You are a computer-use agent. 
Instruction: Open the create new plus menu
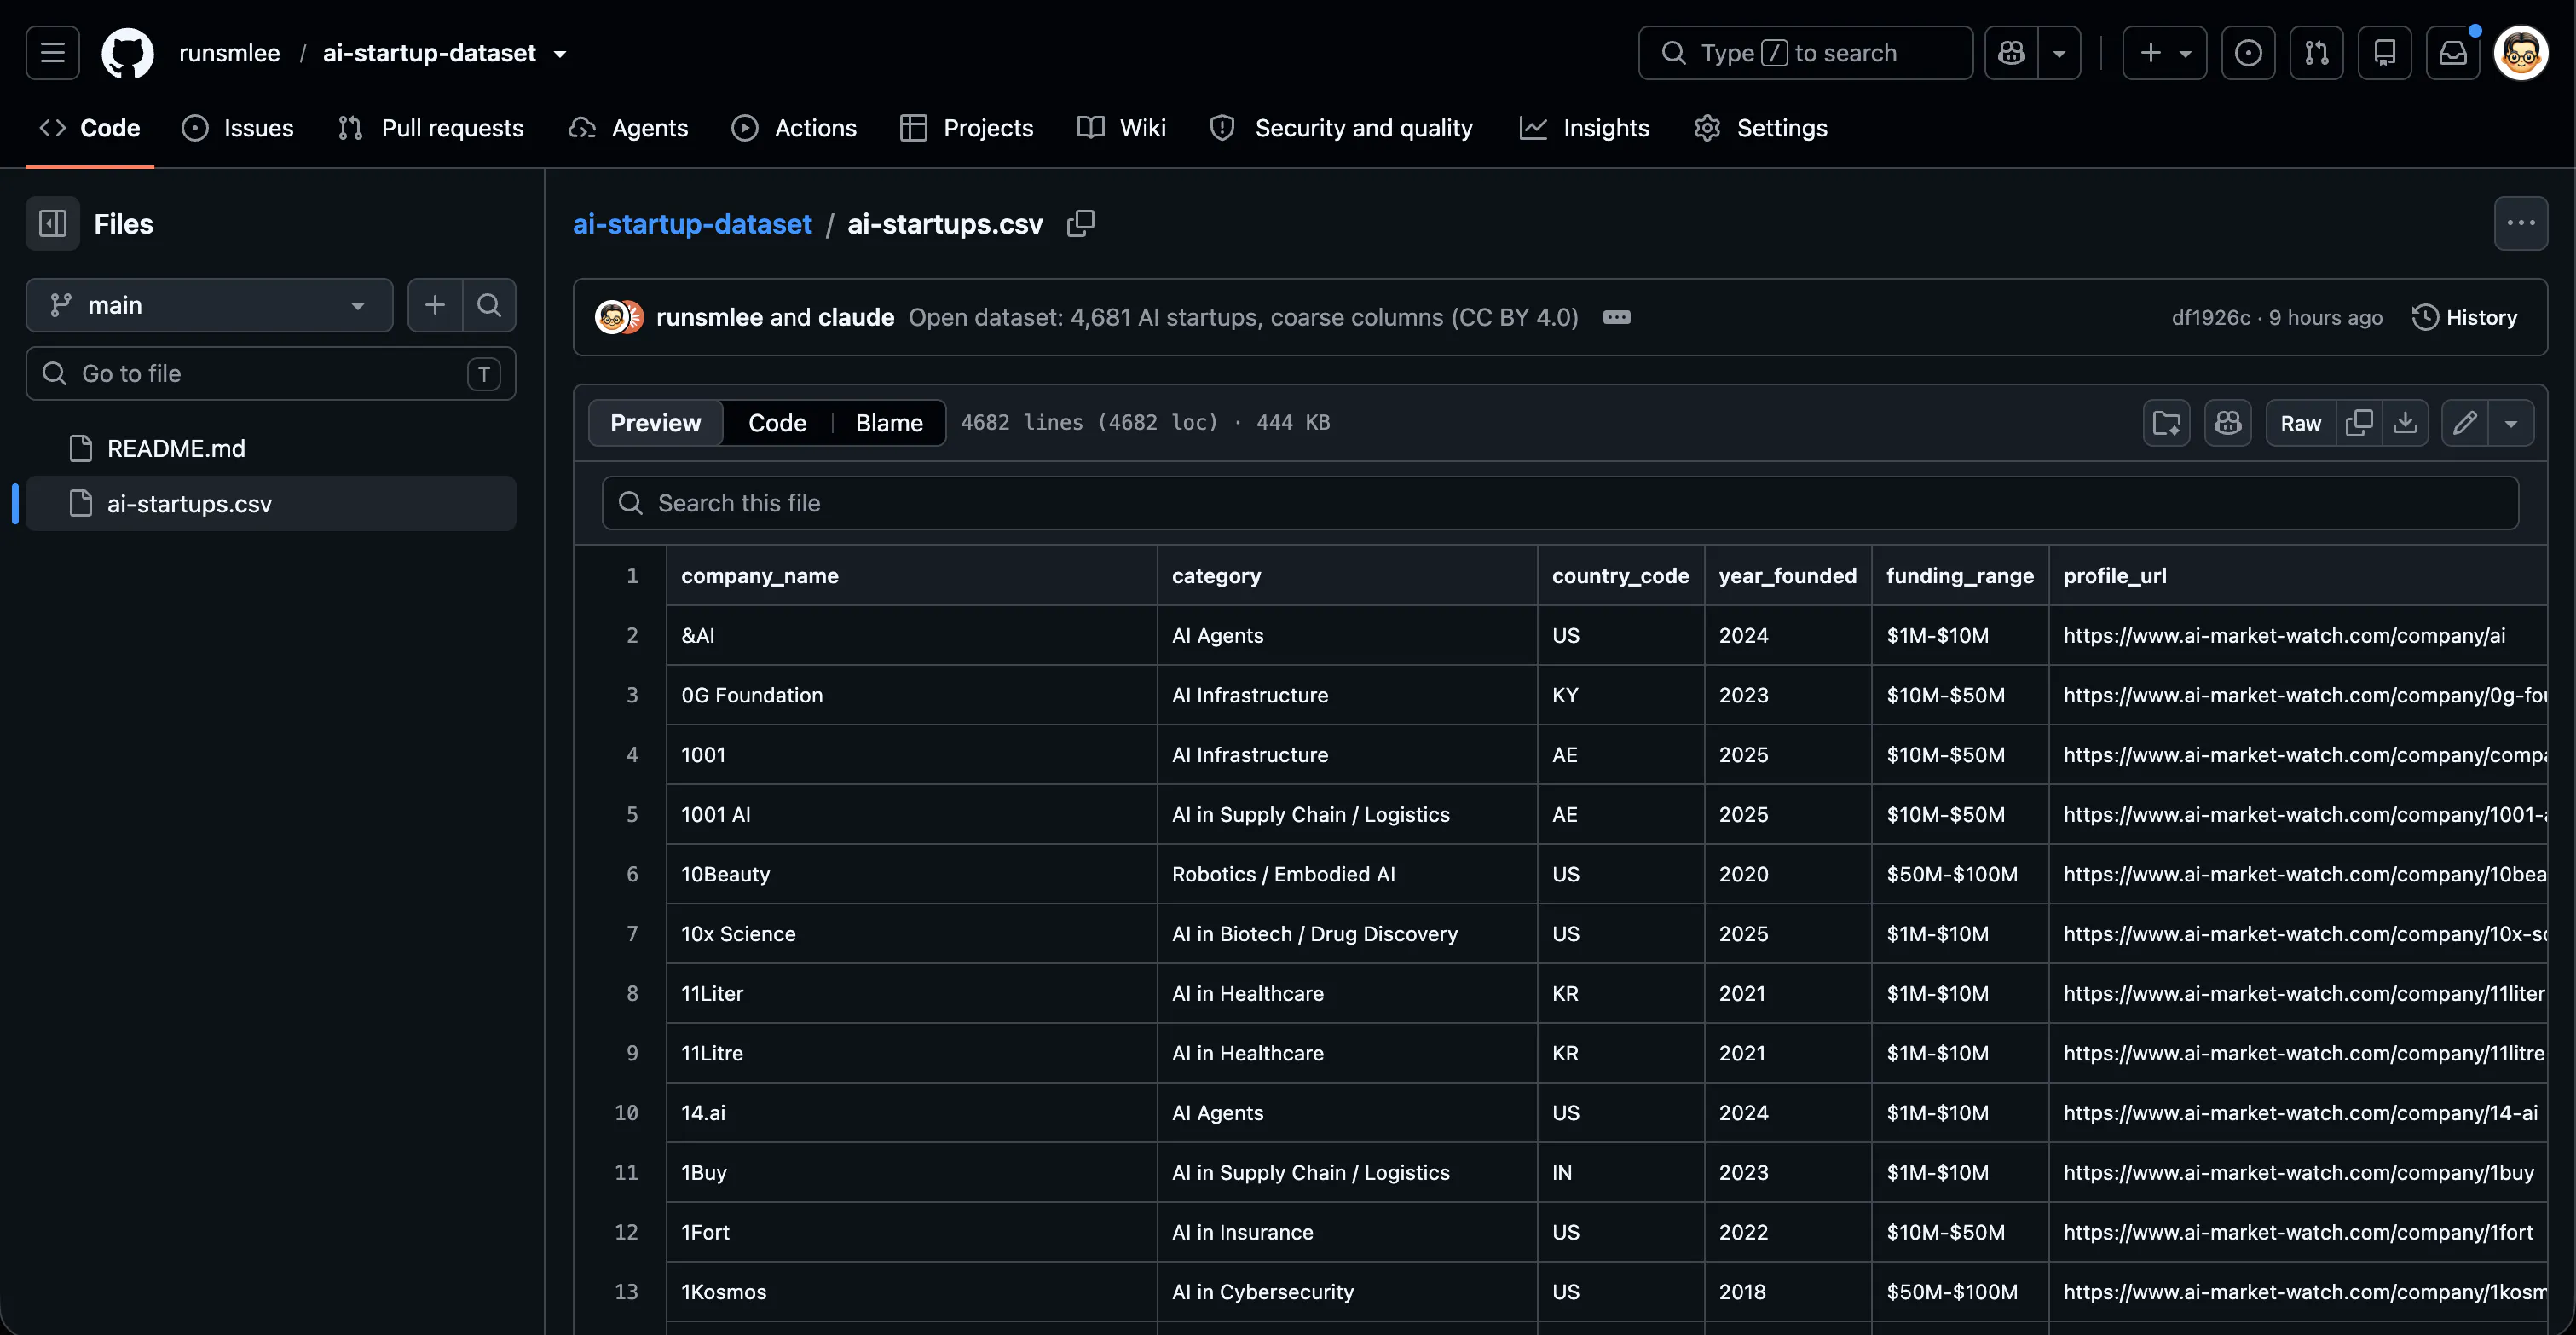click(x=2164, y=52)
